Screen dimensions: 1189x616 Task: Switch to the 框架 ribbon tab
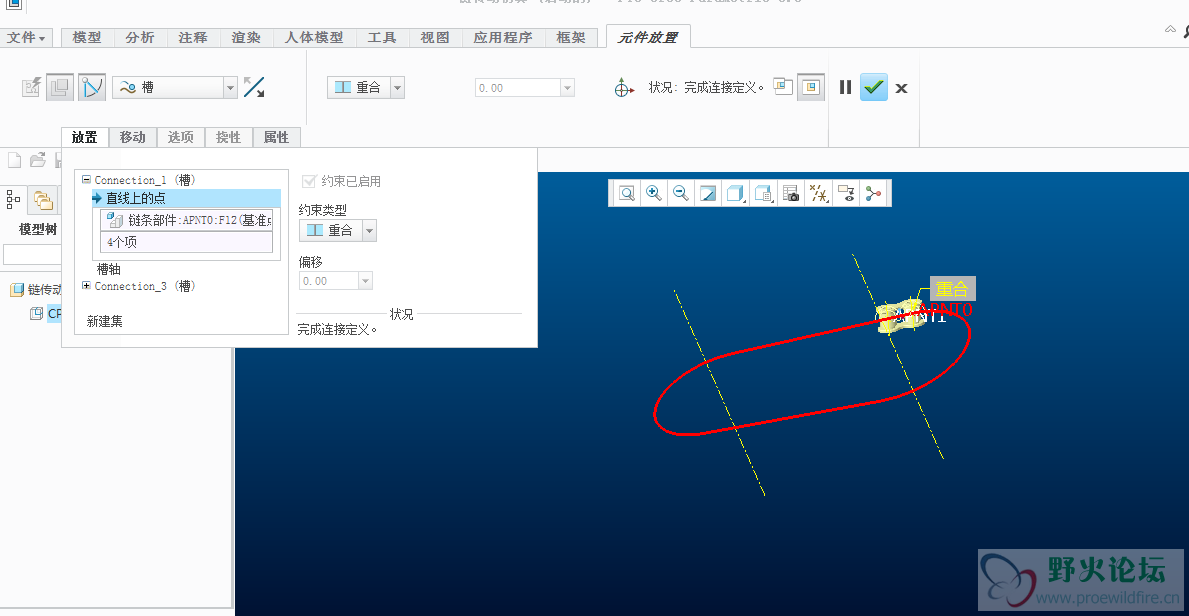coord(571,37)
